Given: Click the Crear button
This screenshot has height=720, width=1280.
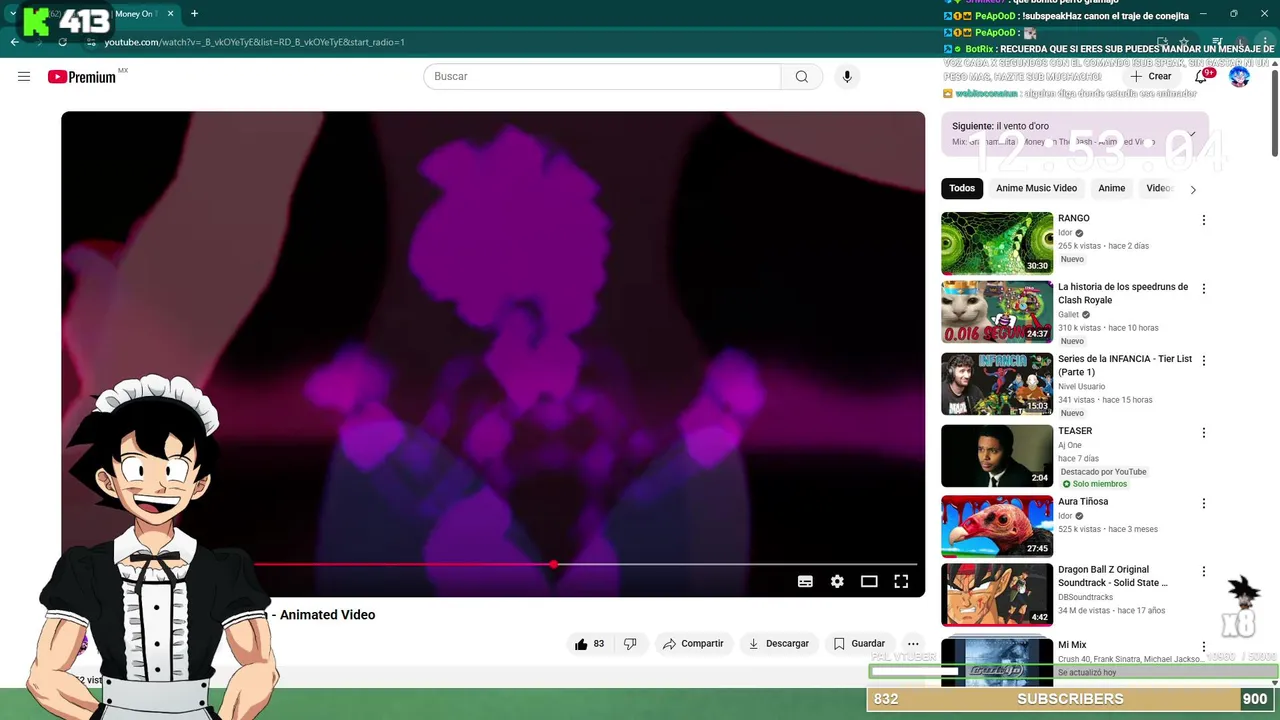Looking at the screenshot, I should [x=1151, y=76].
